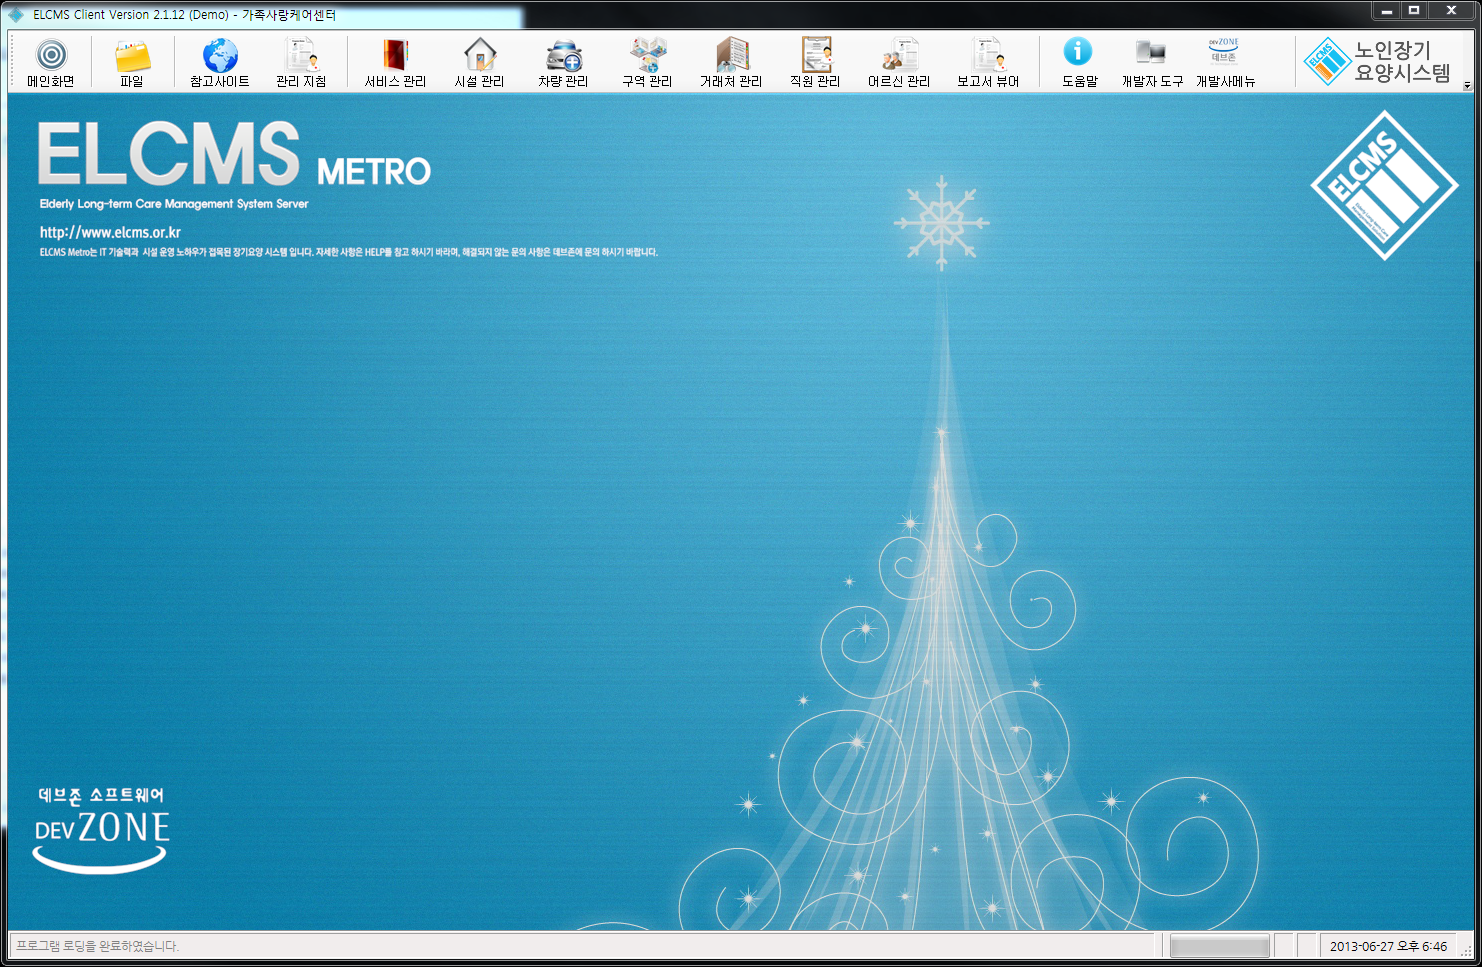
Task: Click the 프로그램 로딩을 완료하였습니다 status message
Action: coord(97,946)
